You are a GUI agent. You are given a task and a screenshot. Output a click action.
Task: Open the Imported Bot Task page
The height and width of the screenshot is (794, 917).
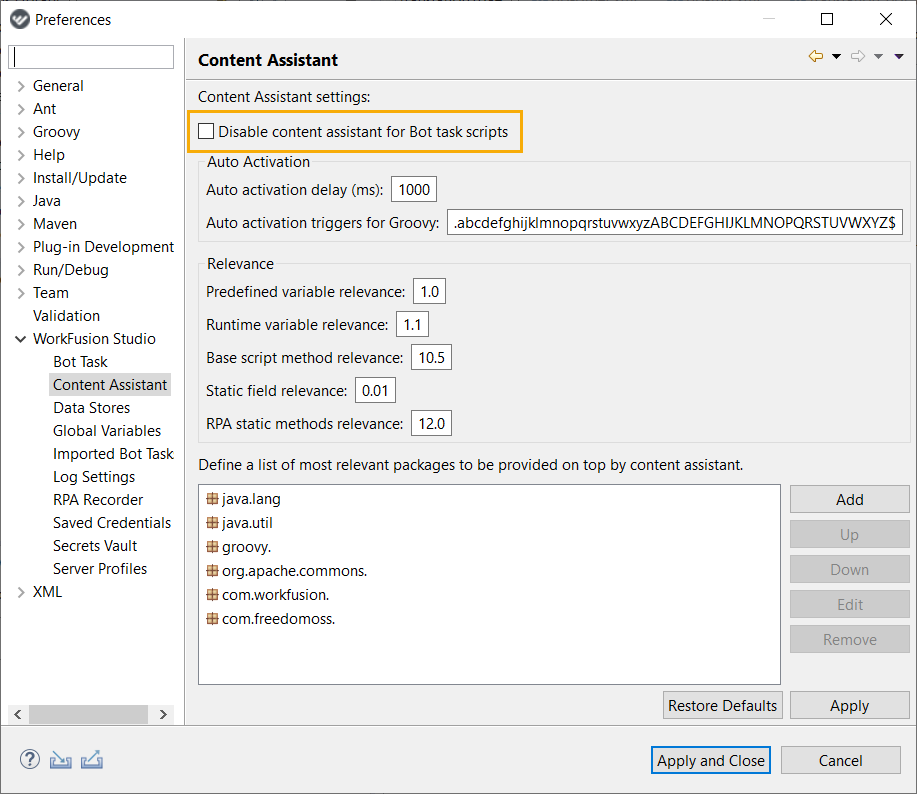coord(113,454)
